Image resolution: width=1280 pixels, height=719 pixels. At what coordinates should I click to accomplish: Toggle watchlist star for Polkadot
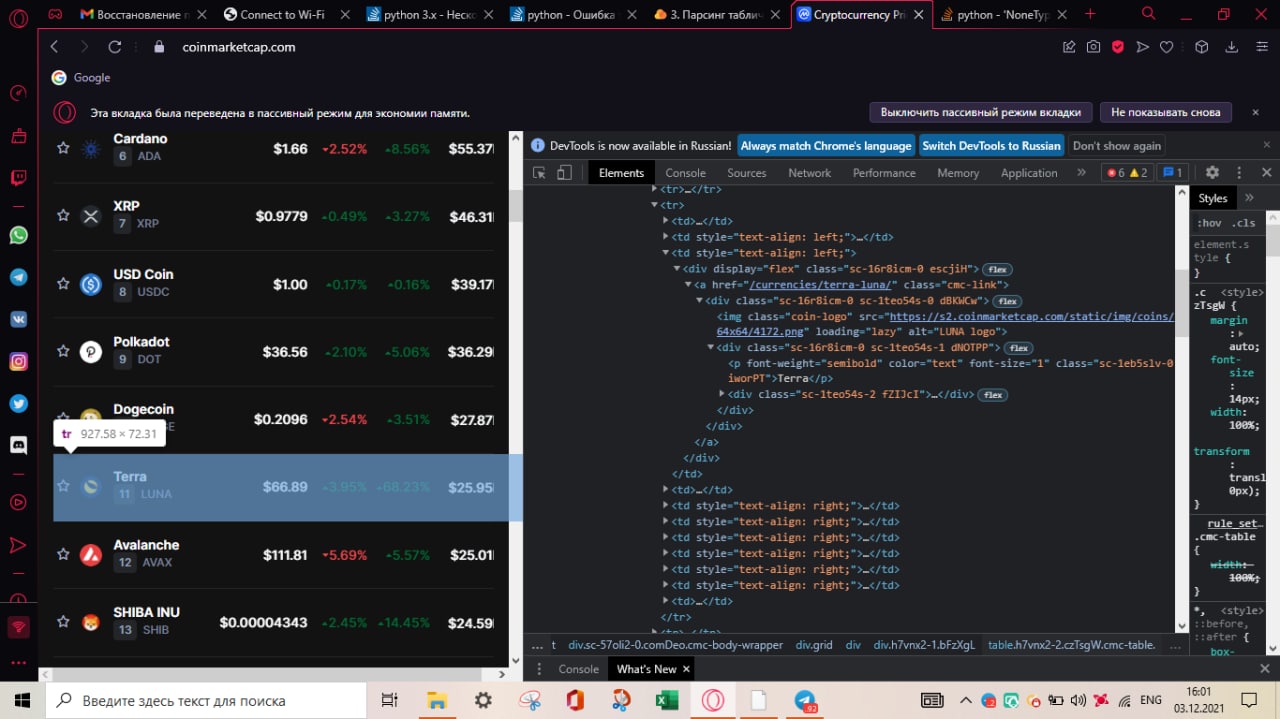click(63, 351)
